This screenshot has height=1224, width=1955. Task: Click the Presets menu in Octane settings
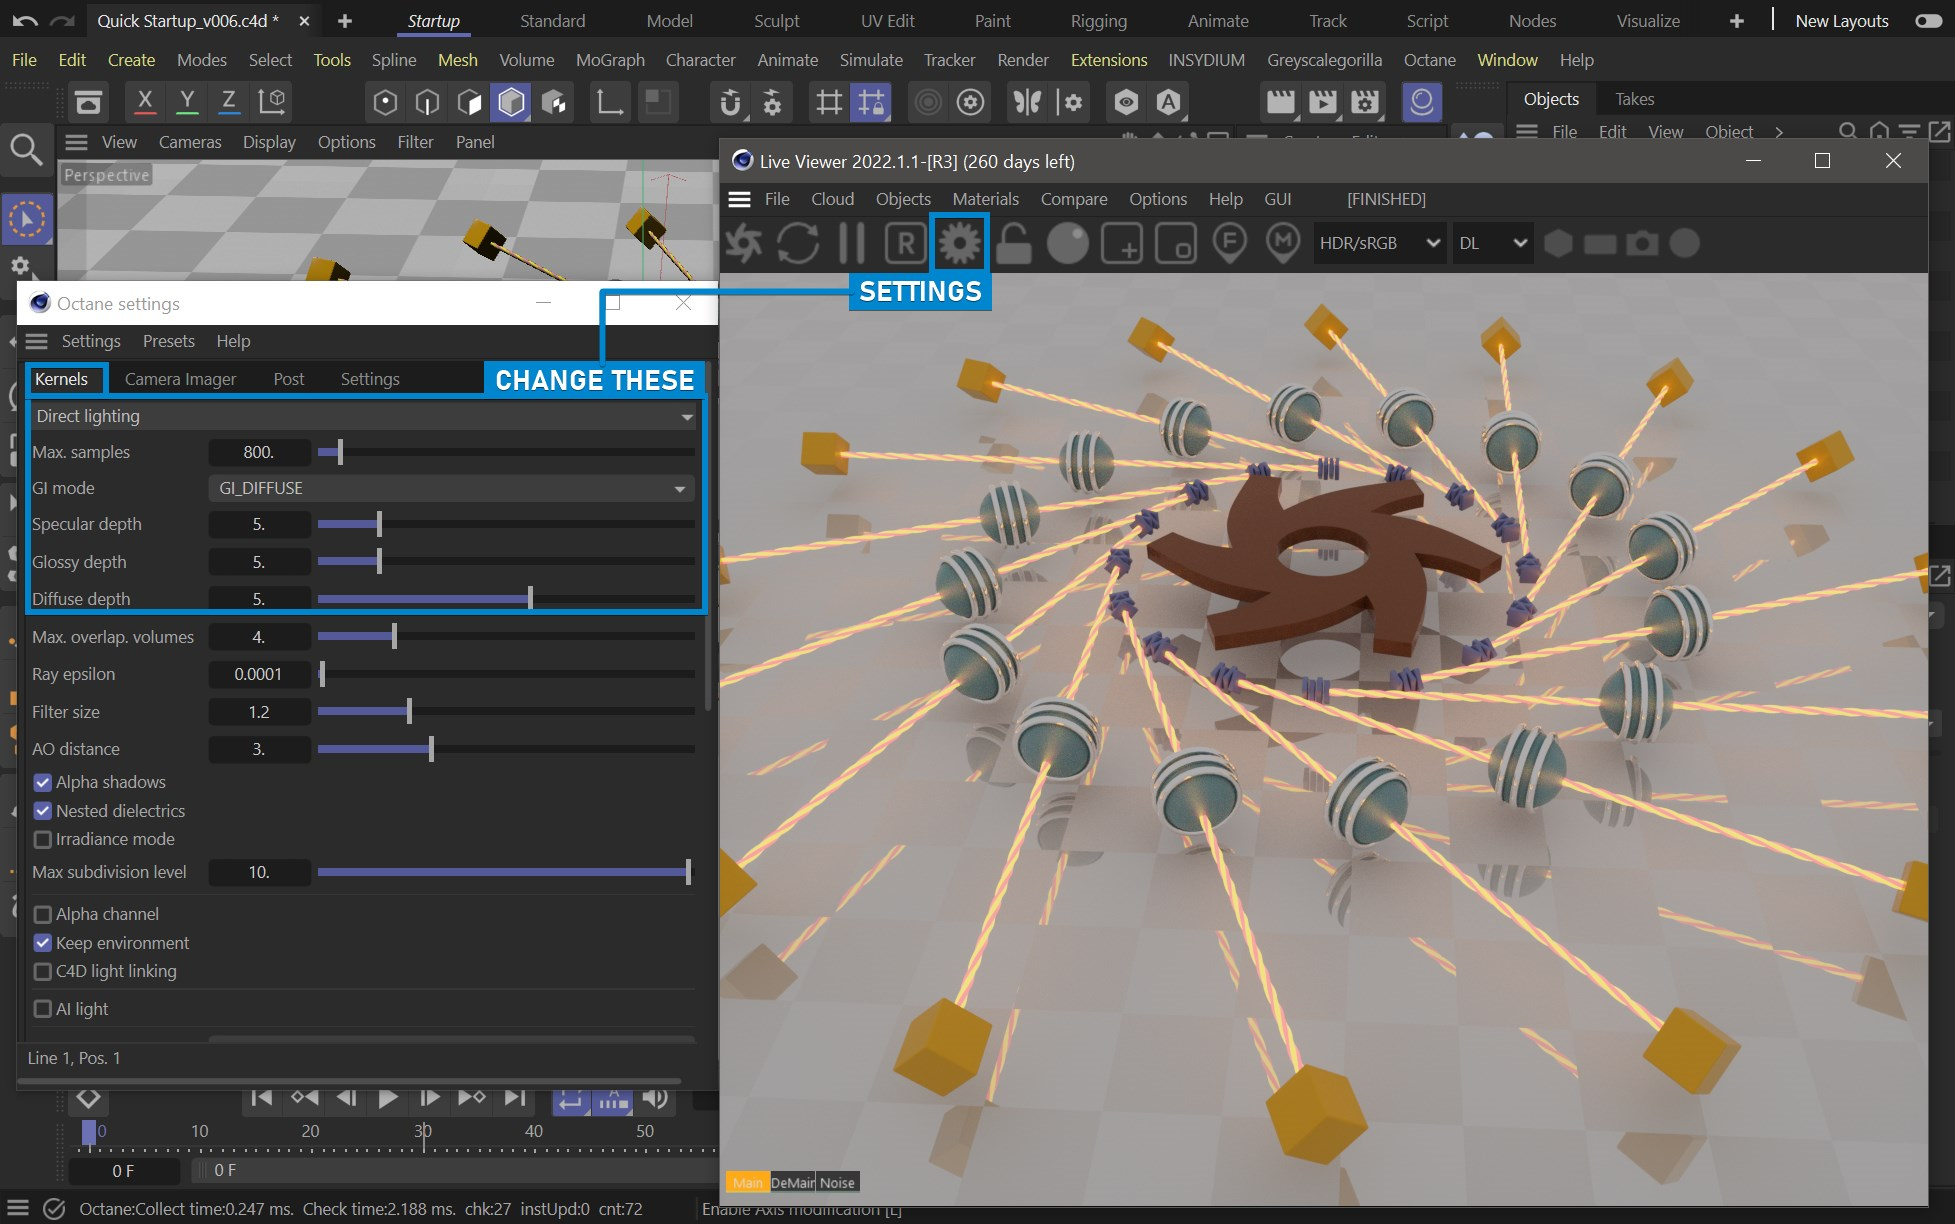point(168,341)
